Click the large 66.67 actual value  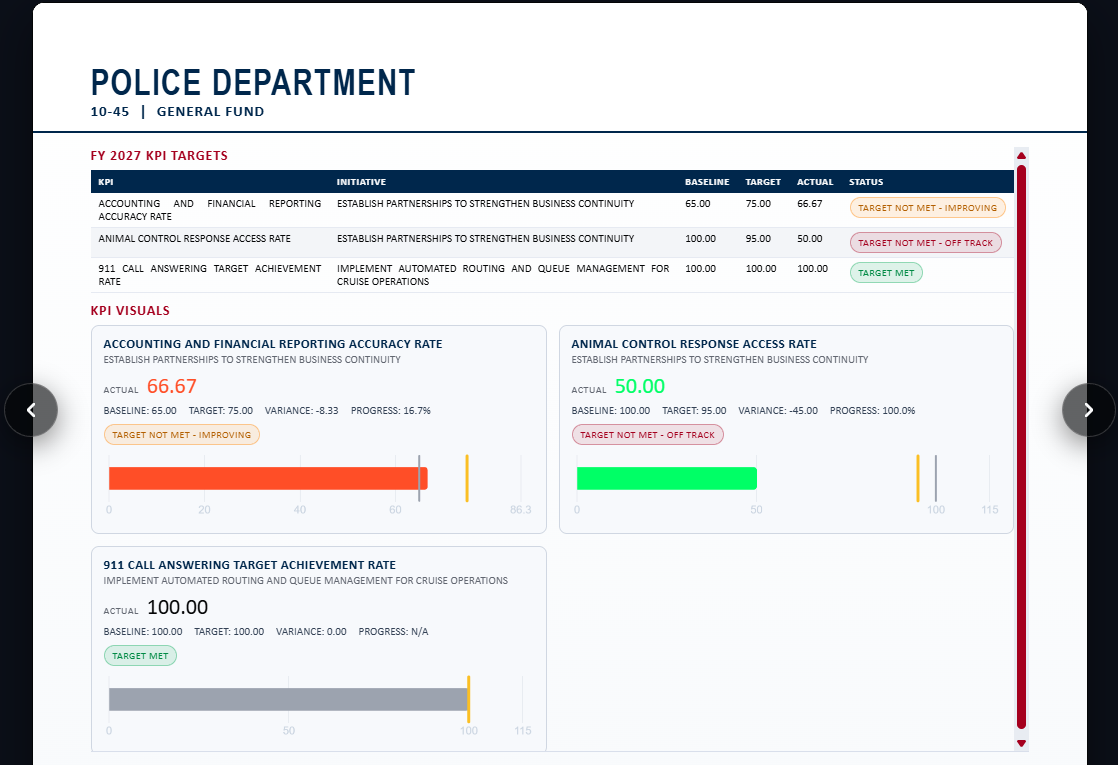[x=172, y=386]
